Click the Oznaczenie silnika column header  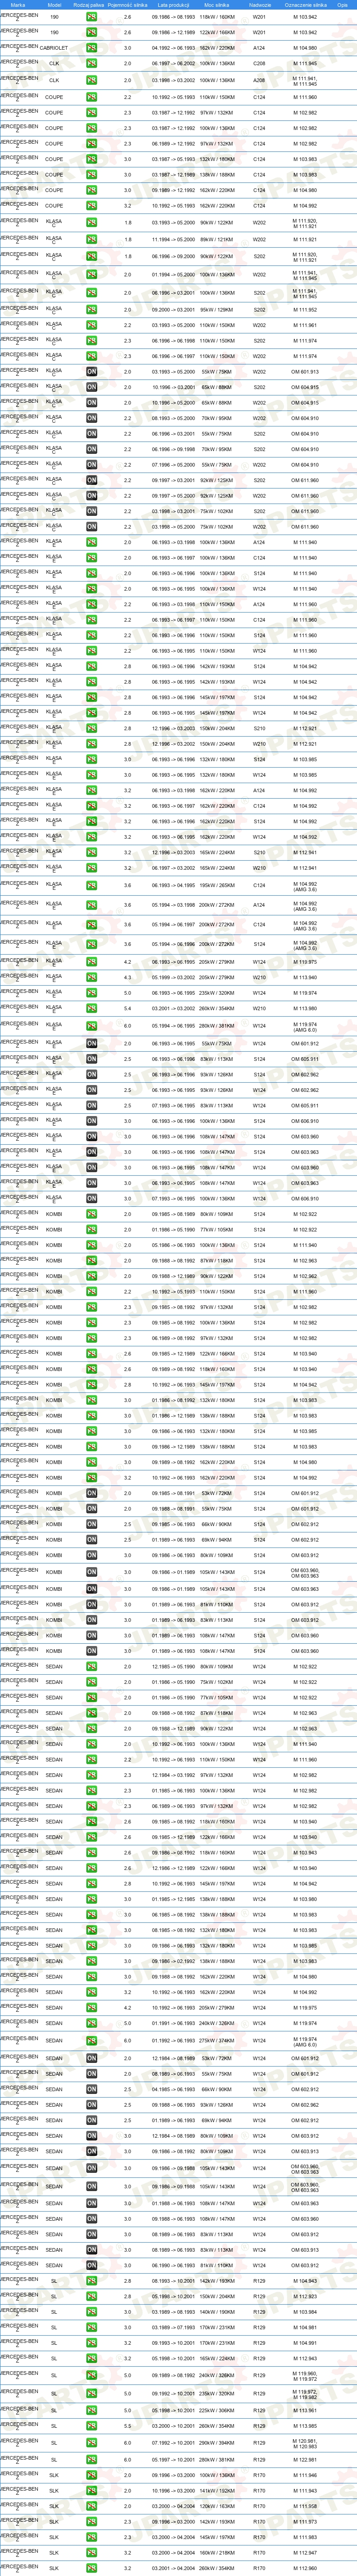click(305, 5)
